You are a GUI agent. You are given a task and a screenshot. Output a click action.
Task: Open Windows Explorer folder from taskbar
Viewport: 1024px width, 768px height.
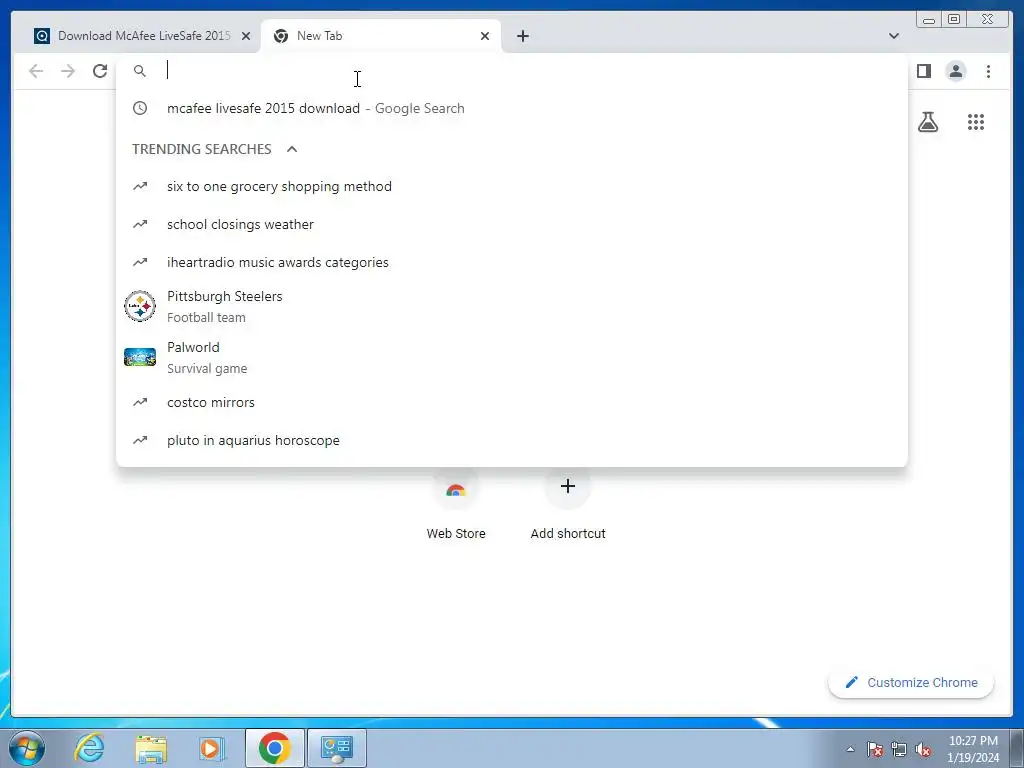point(151,748)
